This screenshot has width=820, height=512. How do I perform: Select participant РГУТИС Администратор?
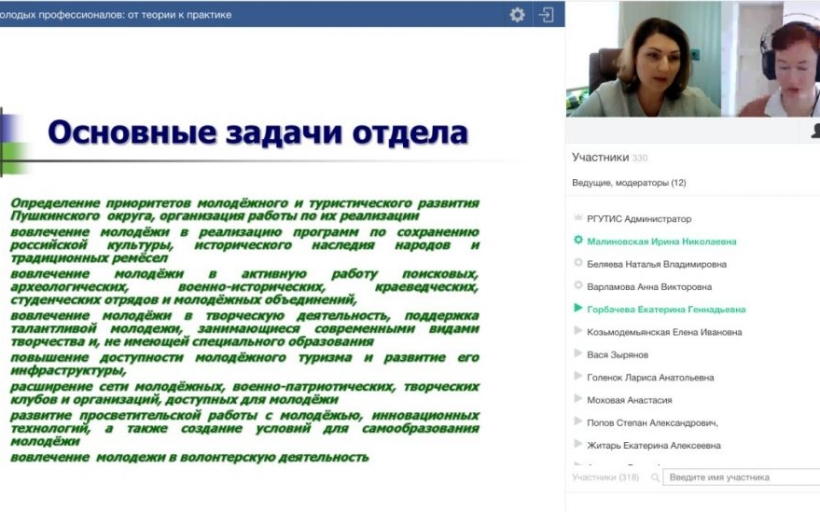coord(639,219)
